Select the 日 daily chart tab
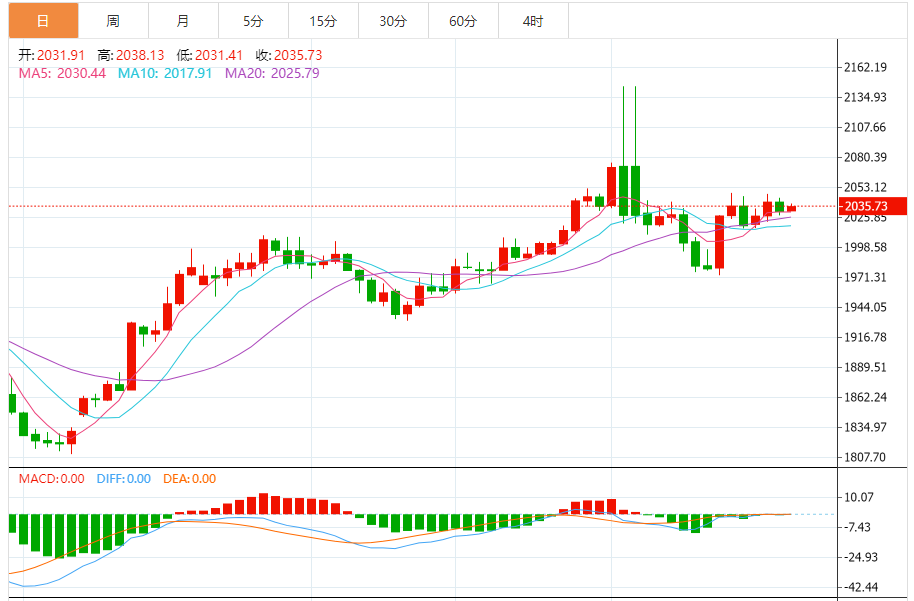The width and height of the screenshot is (914, 601). pyautogui.click(x=43, y=21)
